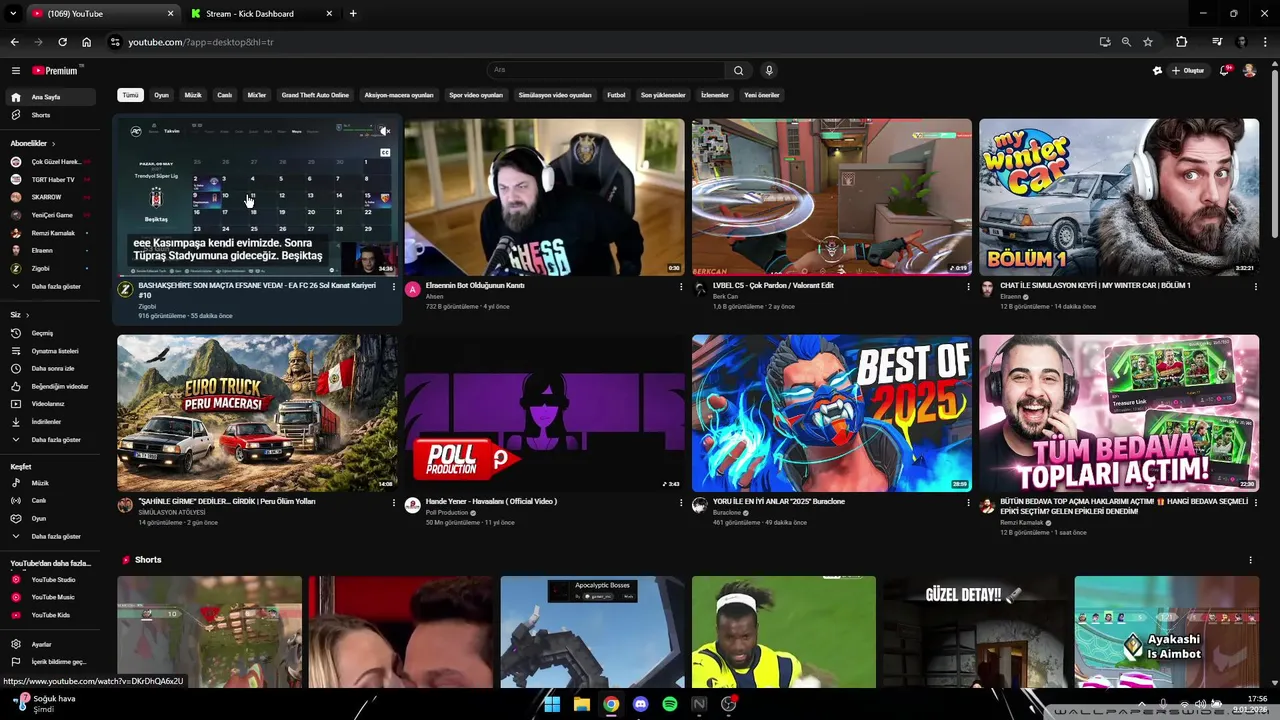1280x720 pixels.
Task: Open GÜZEL DETAY short thumbnail
Action: (x=975, y=632)
